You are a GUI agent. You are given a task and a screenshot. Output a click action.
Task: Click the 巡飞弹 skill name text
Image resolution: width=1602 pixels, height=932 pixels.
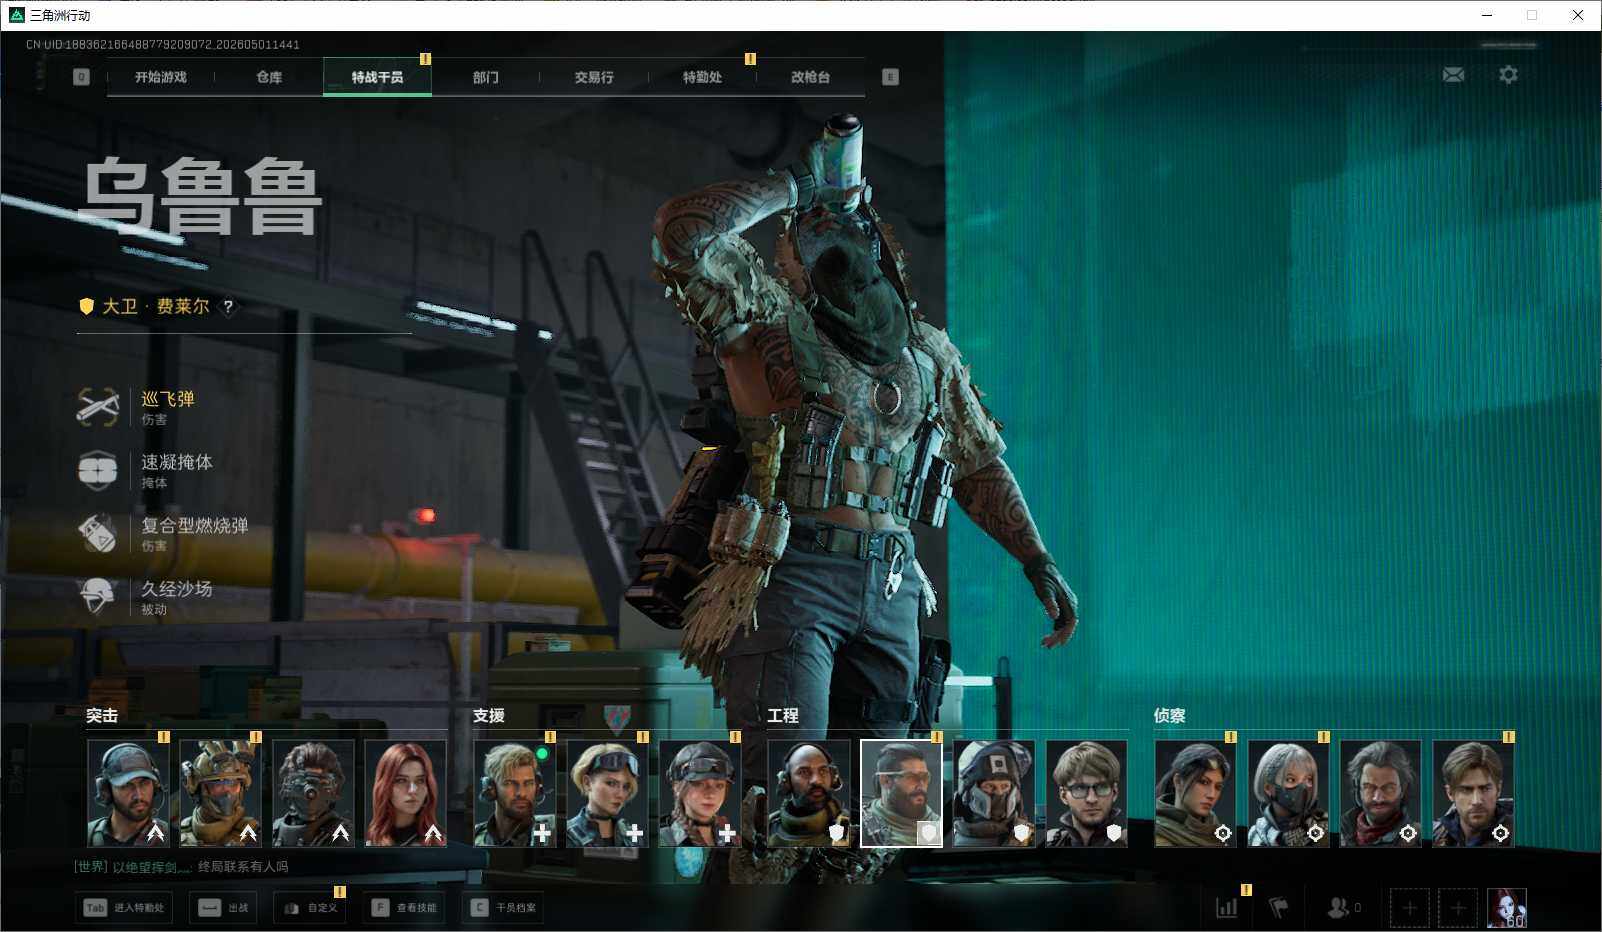168,399
